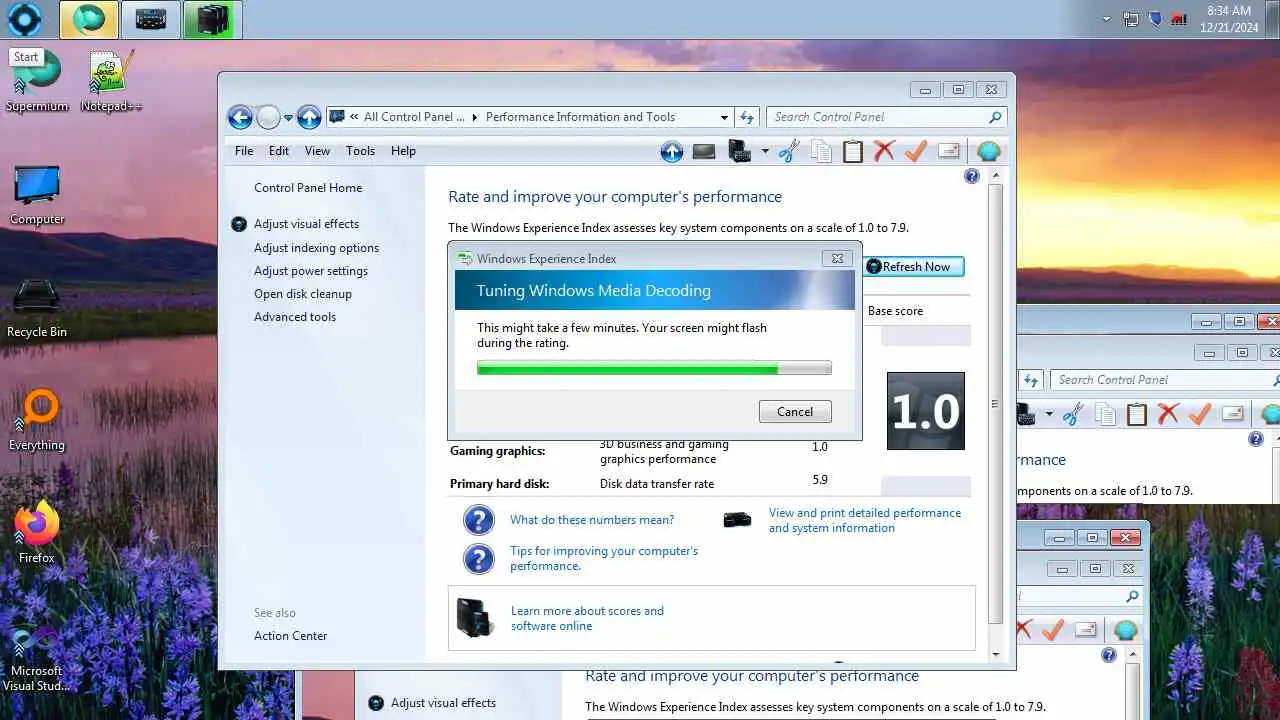Viewport: 1280px width, 720px height.
Task: Expand the address bar history dropdown
Action: [724, 117]
